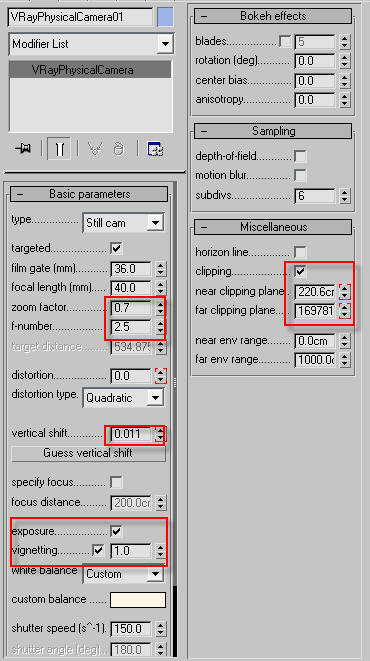Click the VRayPhysicalCamera01 name field
Image resolution: width=370 pixels, height=661 pixels.
point(81,17)
